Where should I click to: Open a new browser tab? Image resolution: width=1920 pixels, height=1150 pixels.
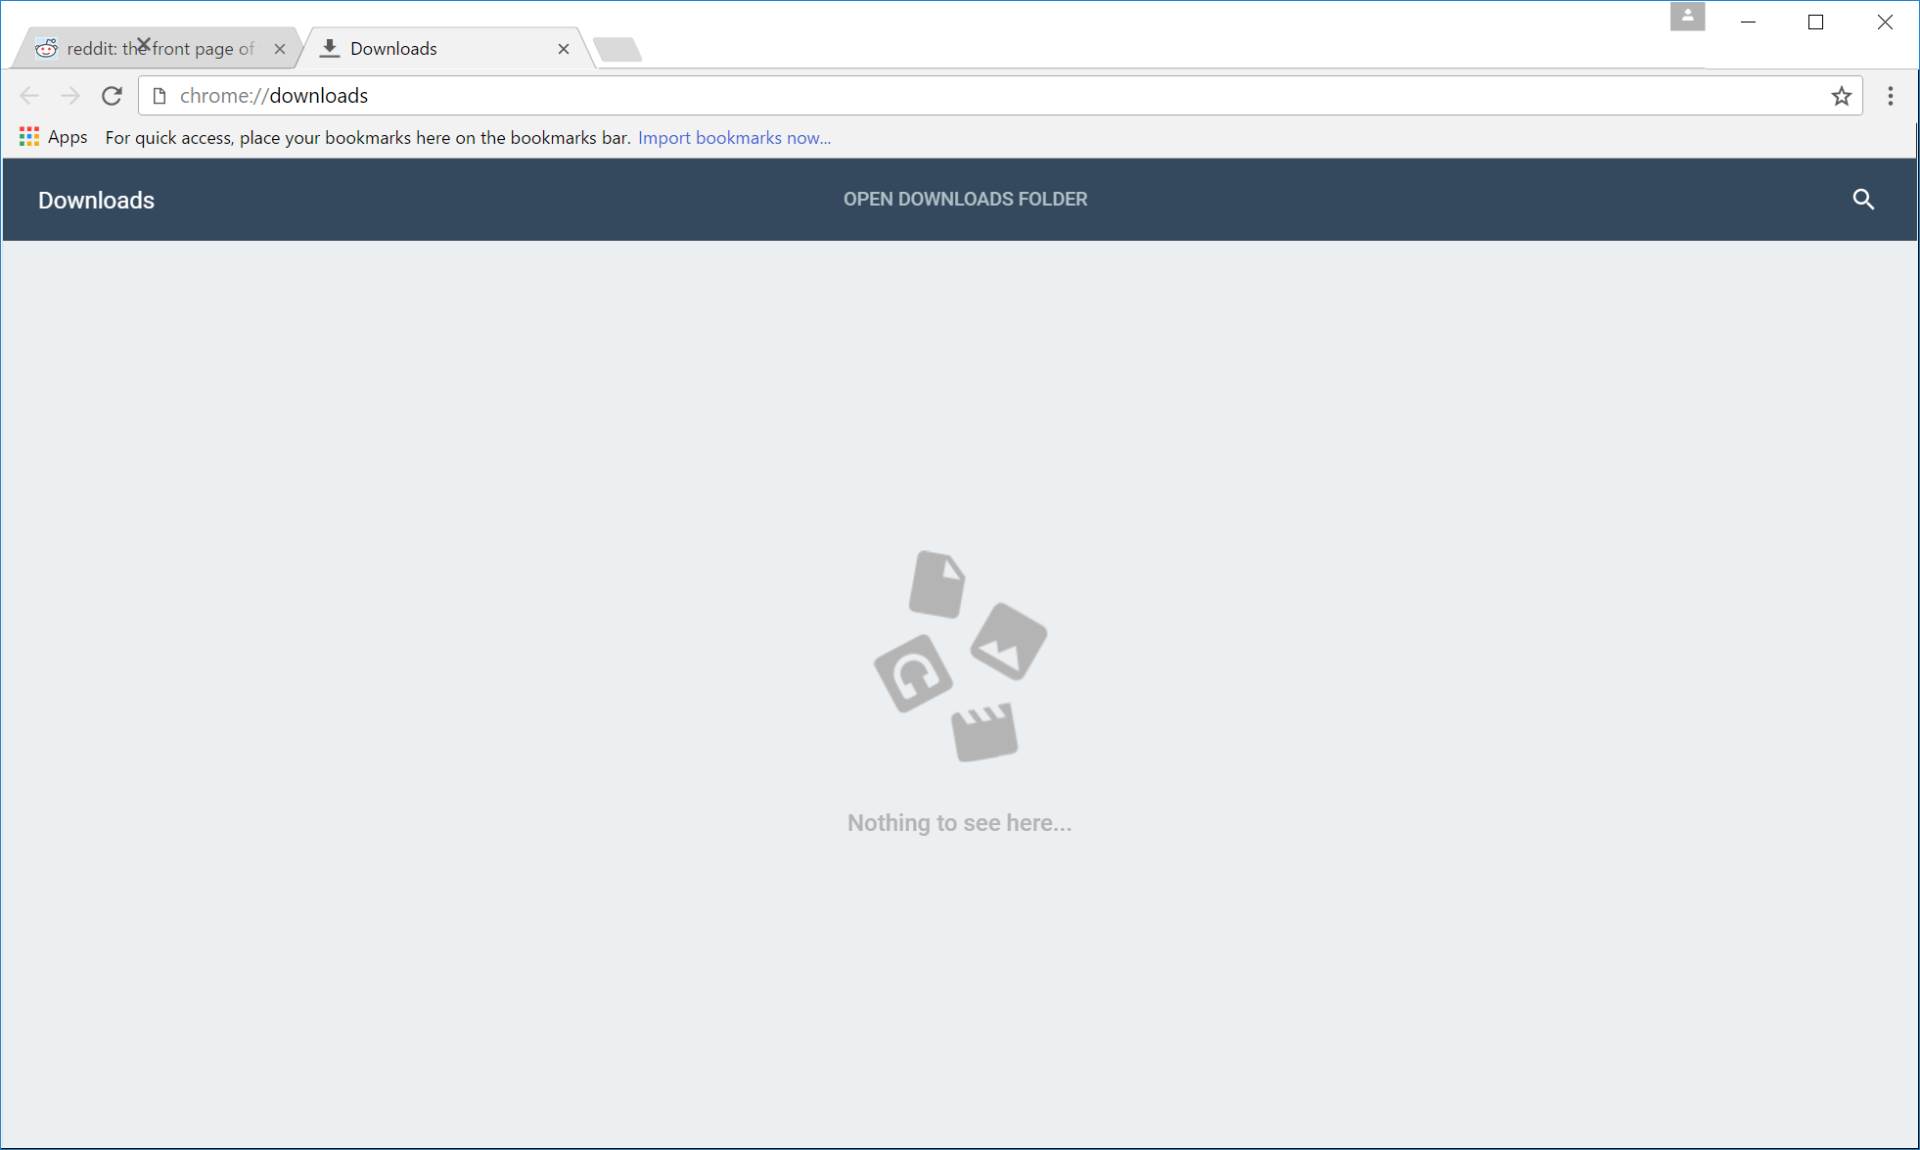(x=618, y=47)
